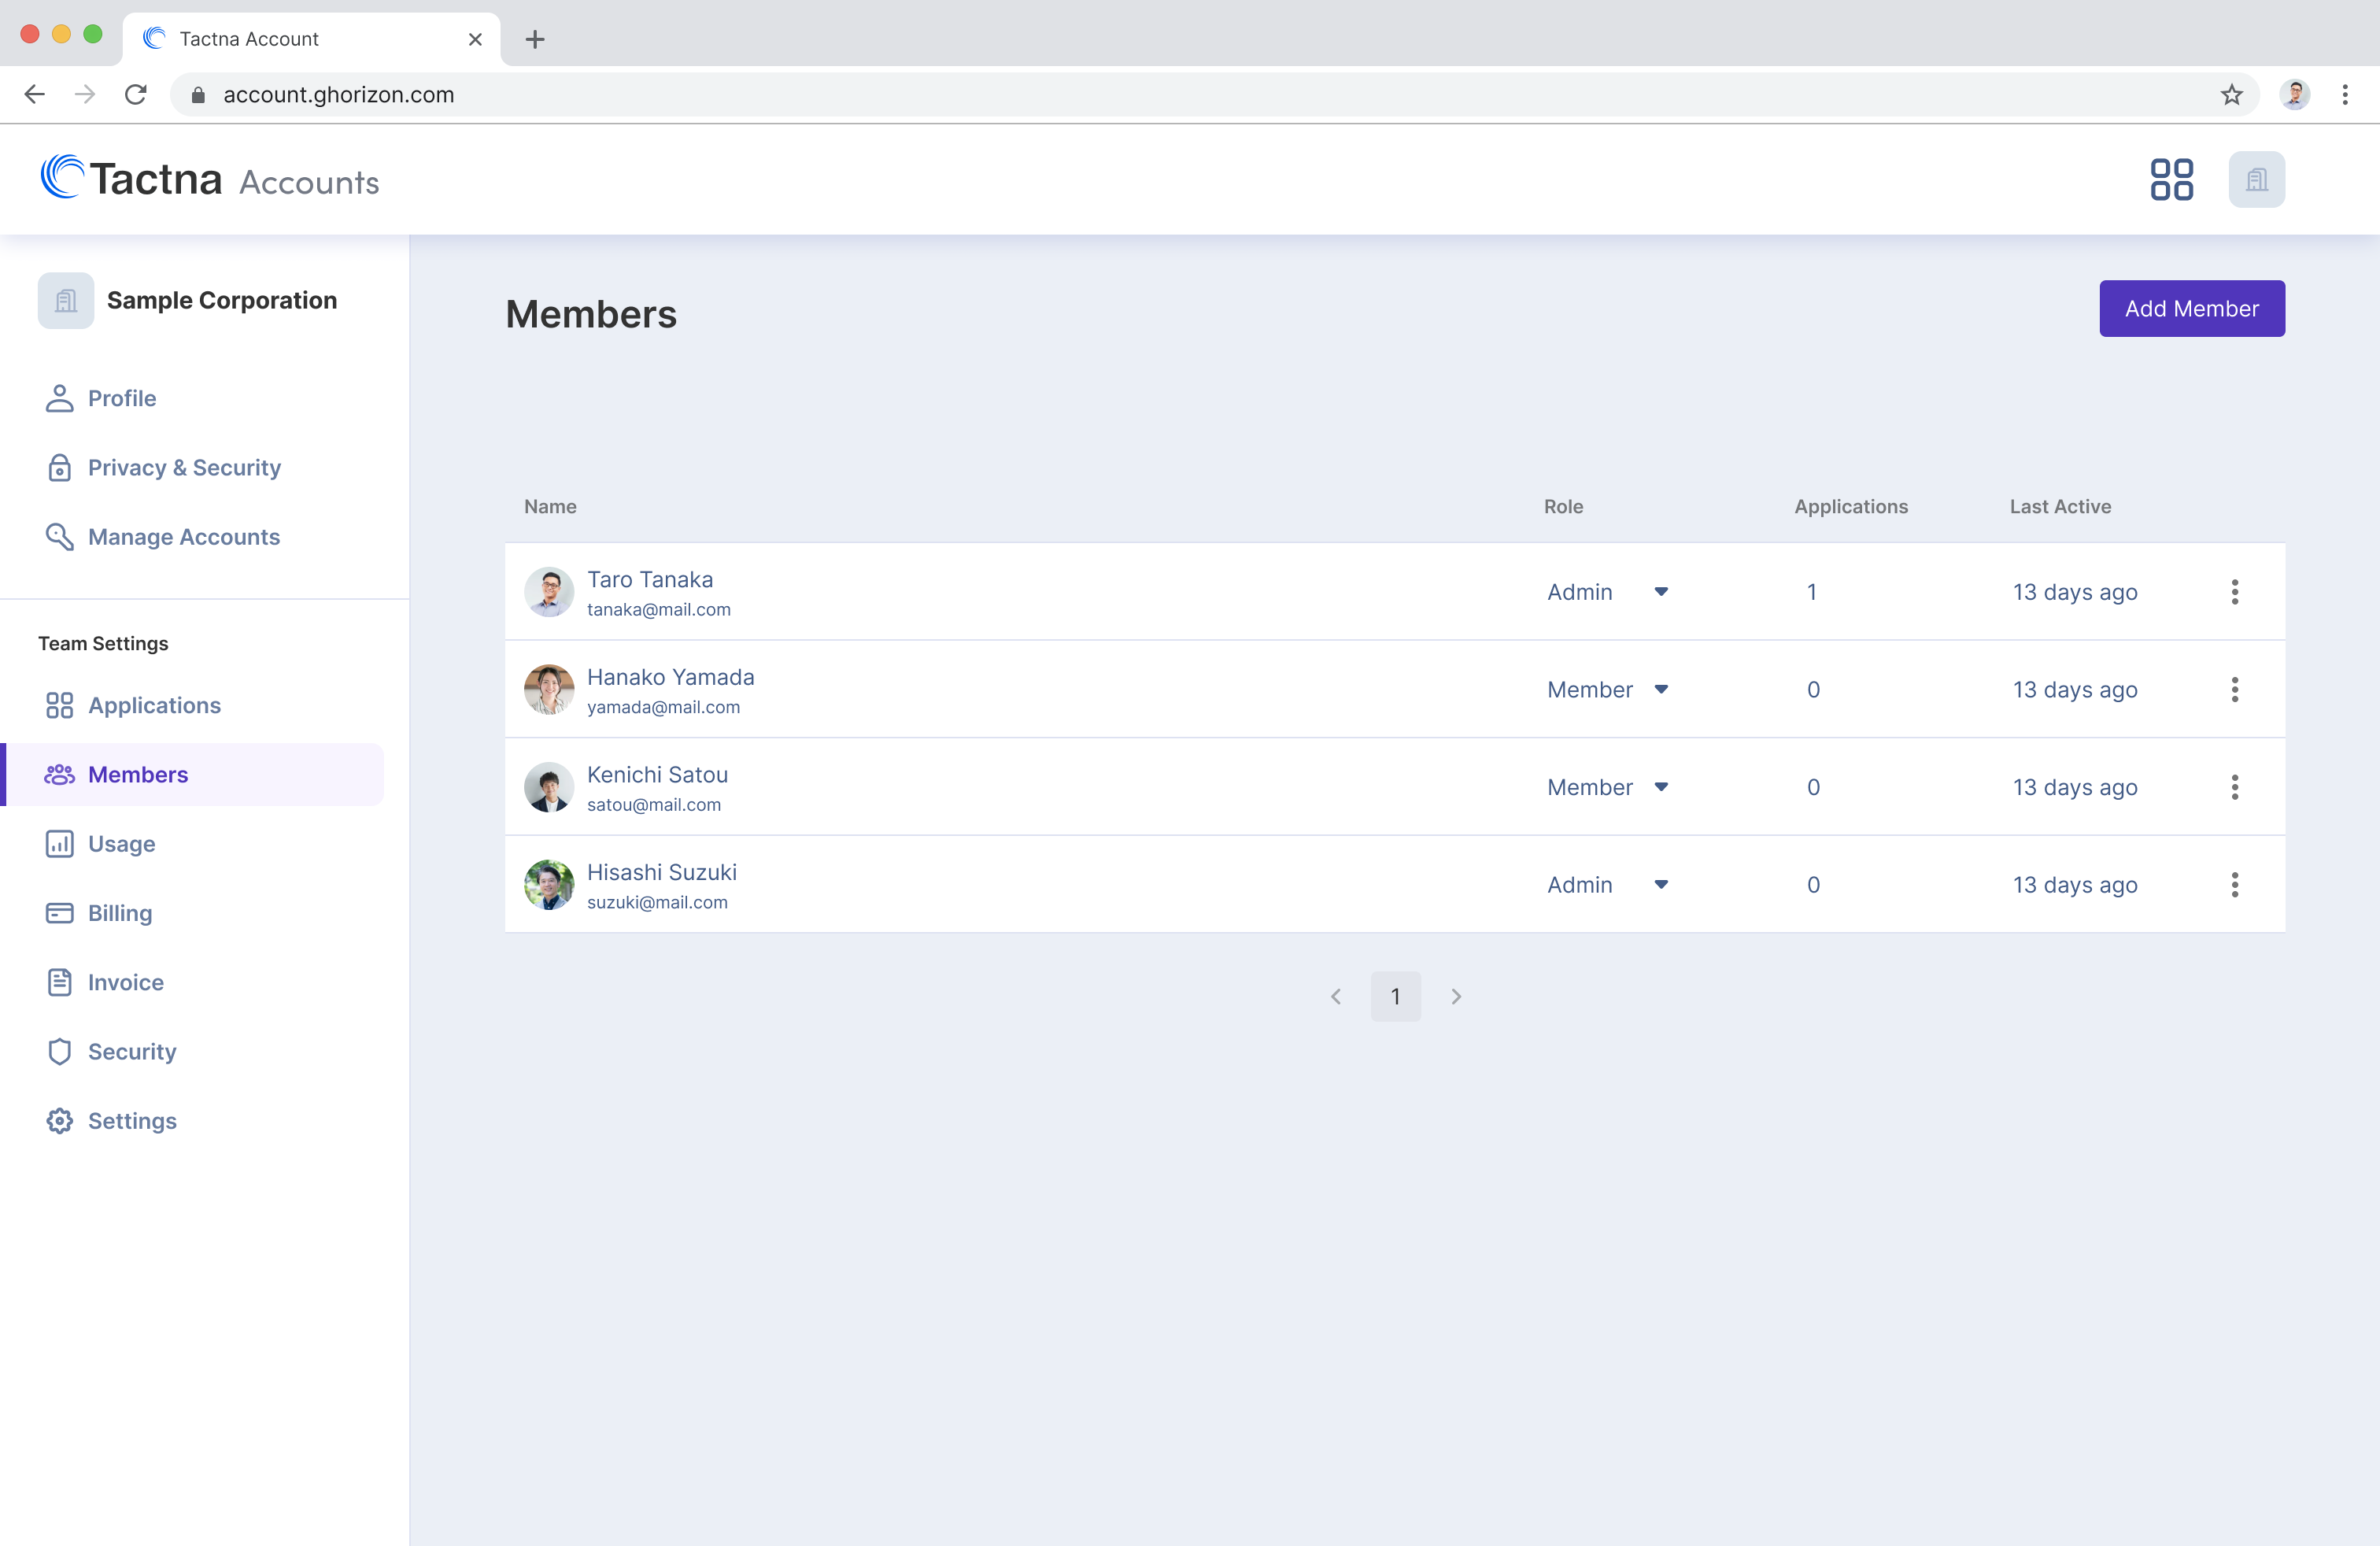
Task: Click the organization building icon in header
Action: 2257,179
